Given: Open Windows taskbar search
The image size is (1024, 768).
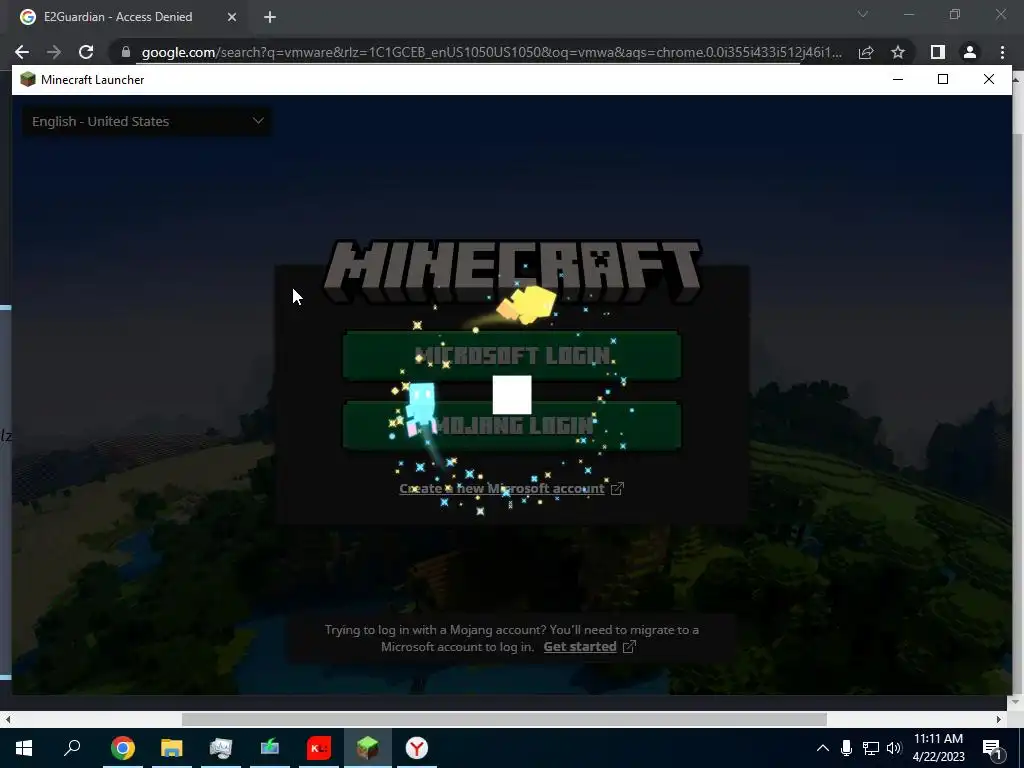Looking at the screenshot, I should click(72, 748).
